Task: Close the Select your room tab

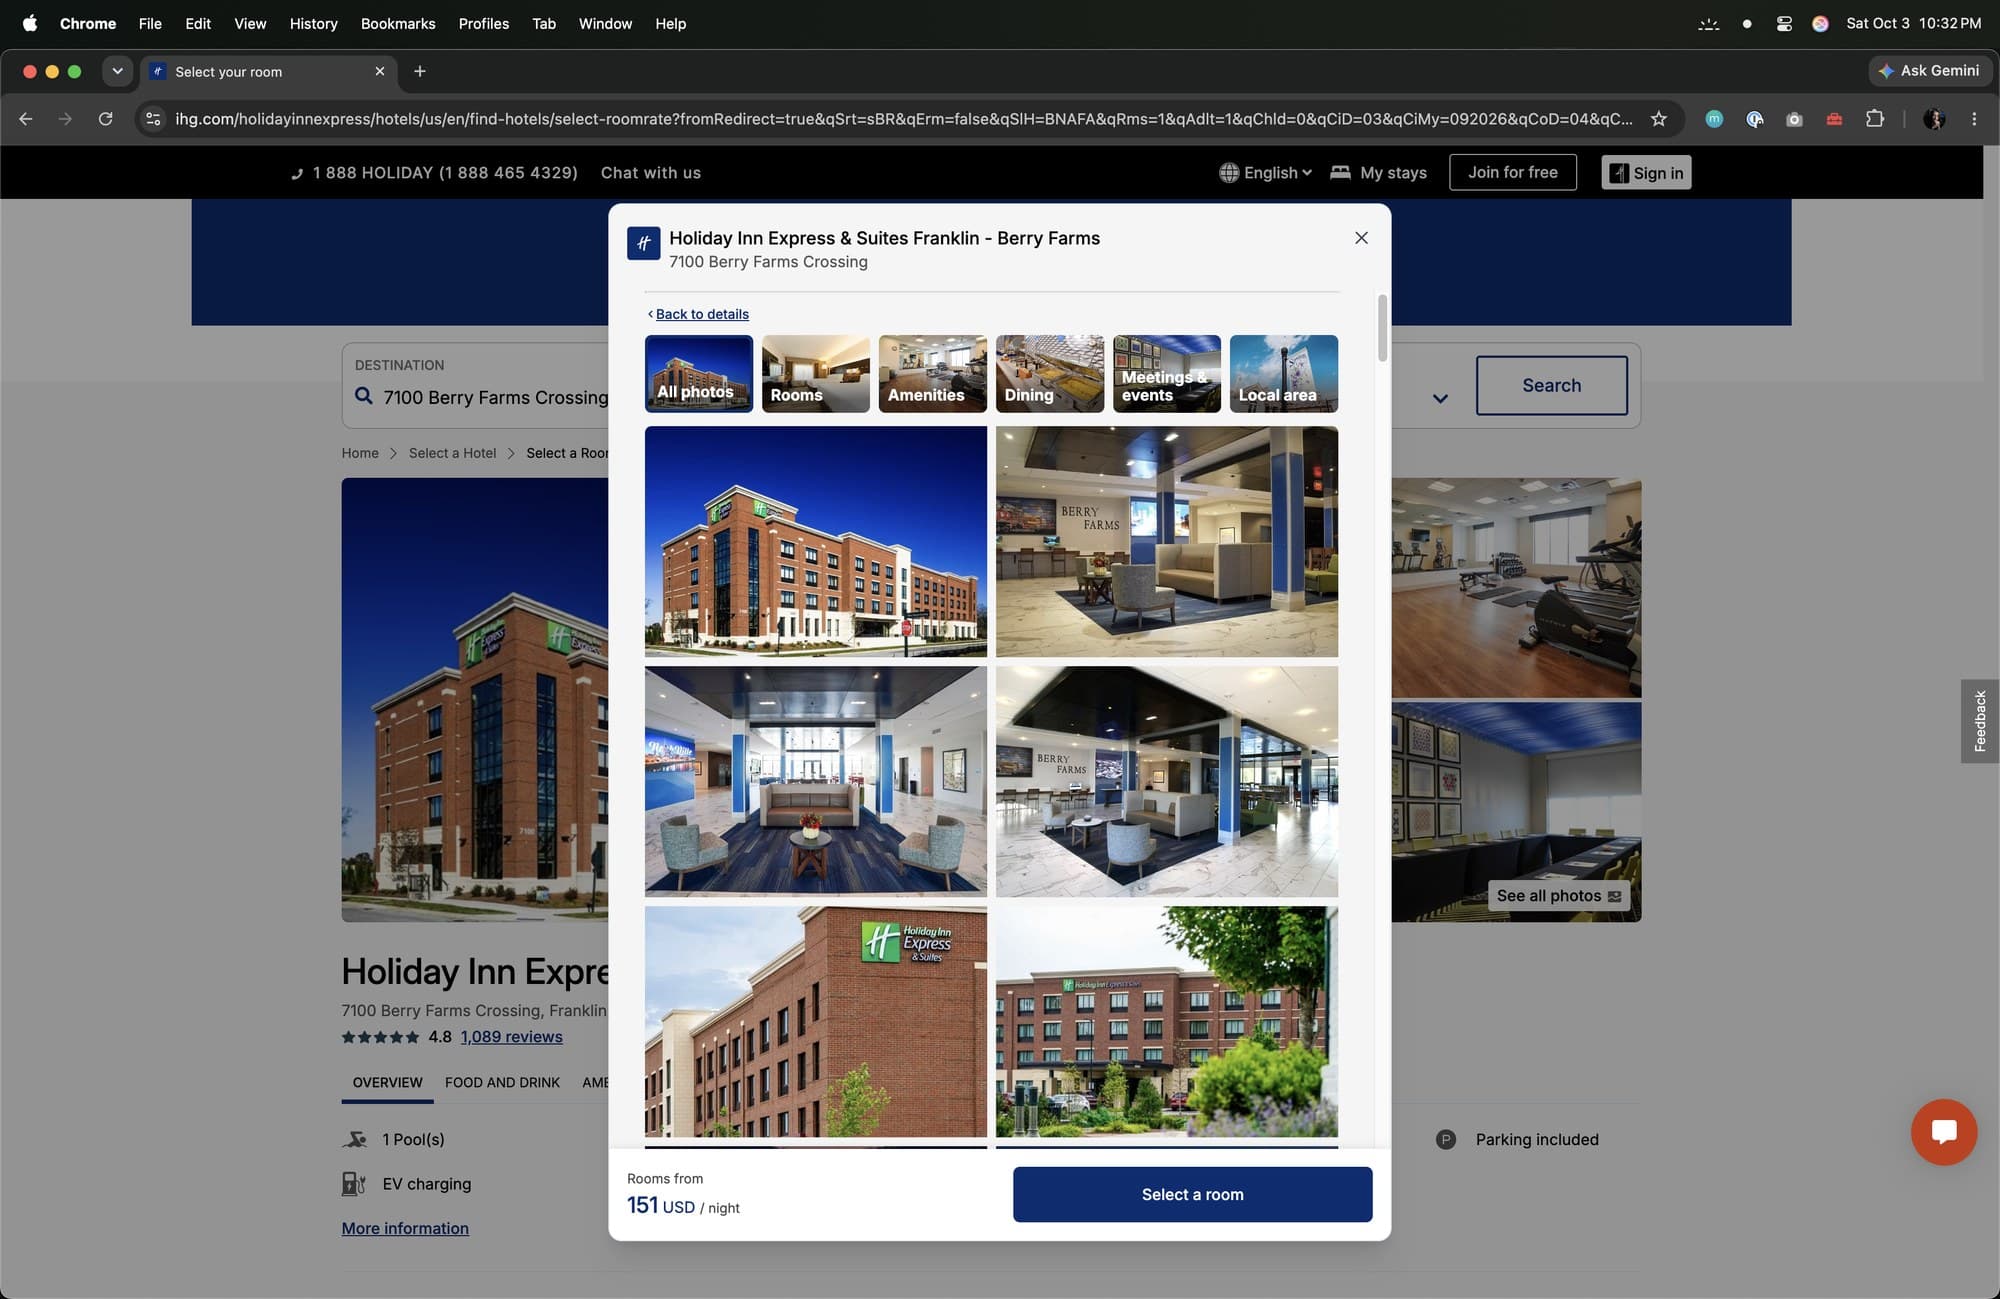Action: pos(380,71)
